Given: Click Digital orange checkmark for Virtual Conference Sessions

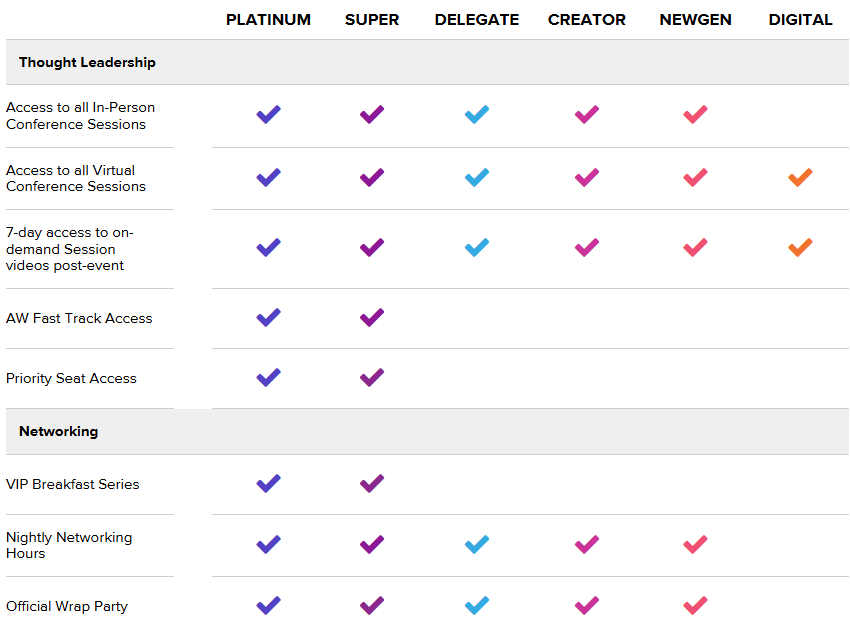Looking at the screenshot, I should (x=800, y=178).
